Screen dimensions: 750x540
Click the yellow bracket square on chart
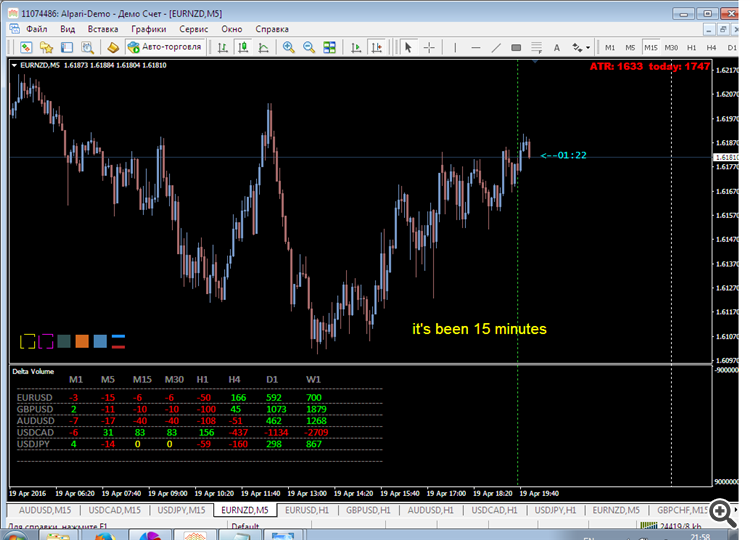(28, 341)
